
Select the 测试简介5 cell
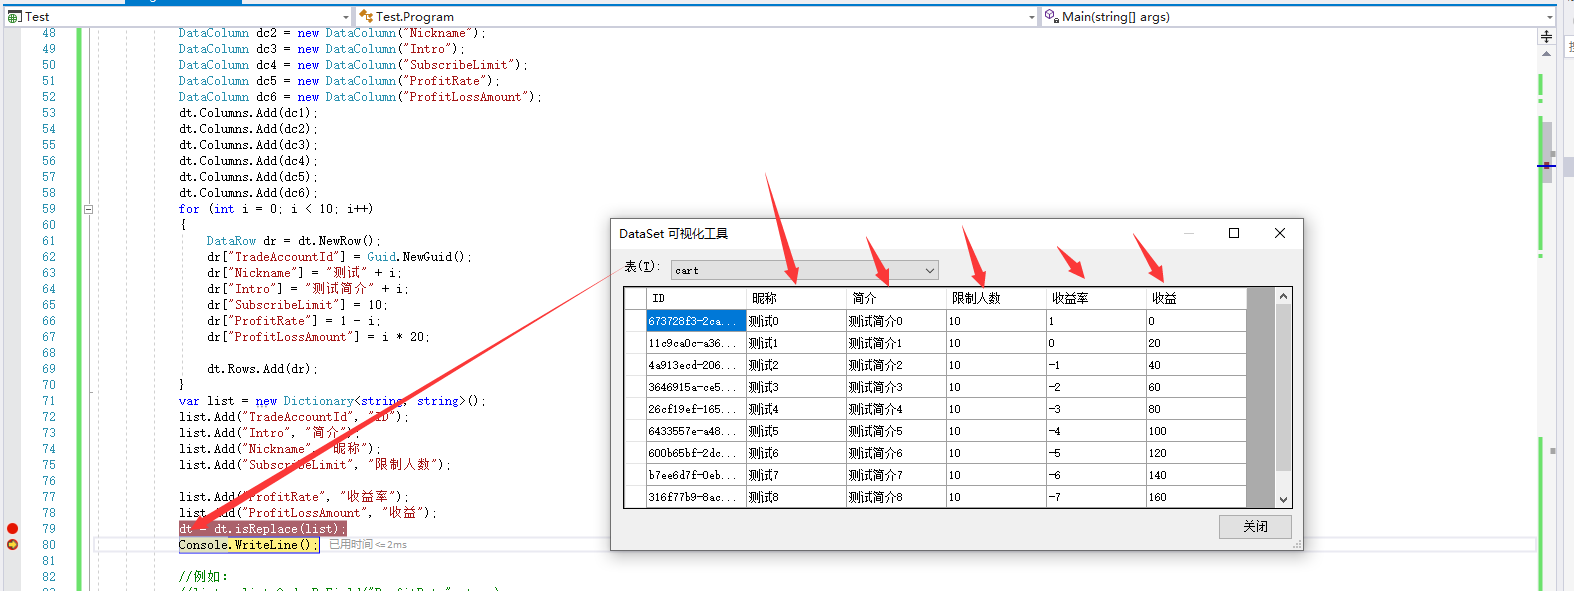pos(896,431)
